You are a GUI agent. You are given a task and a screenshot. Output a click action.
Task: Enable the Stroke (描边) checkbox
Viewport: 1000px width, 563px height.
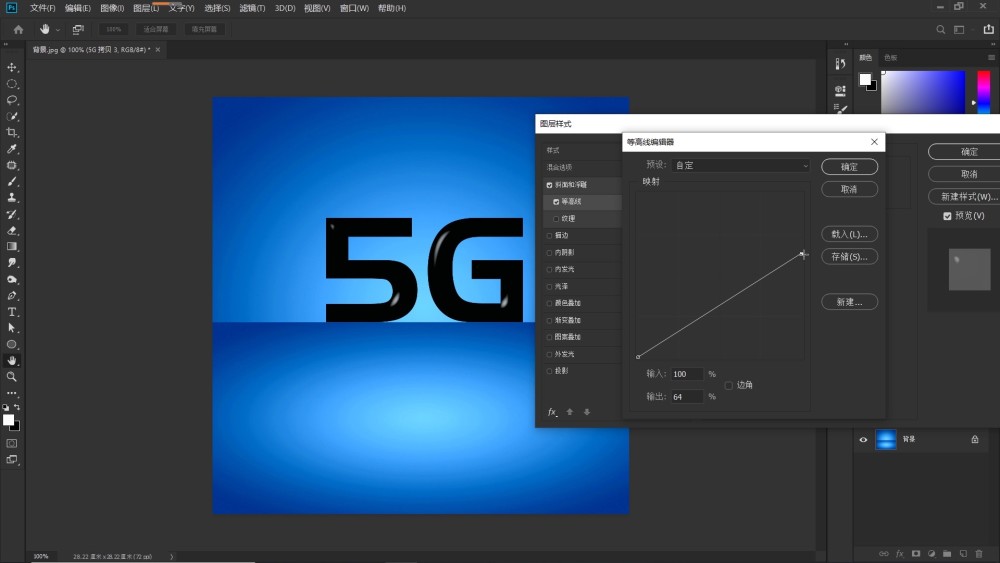[549, 236]
